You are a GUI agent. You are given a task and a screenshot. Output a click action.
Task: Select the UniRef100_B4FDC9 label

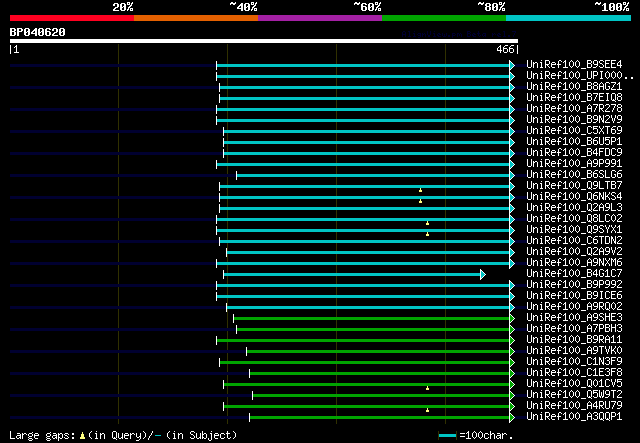tap(574, 153)
